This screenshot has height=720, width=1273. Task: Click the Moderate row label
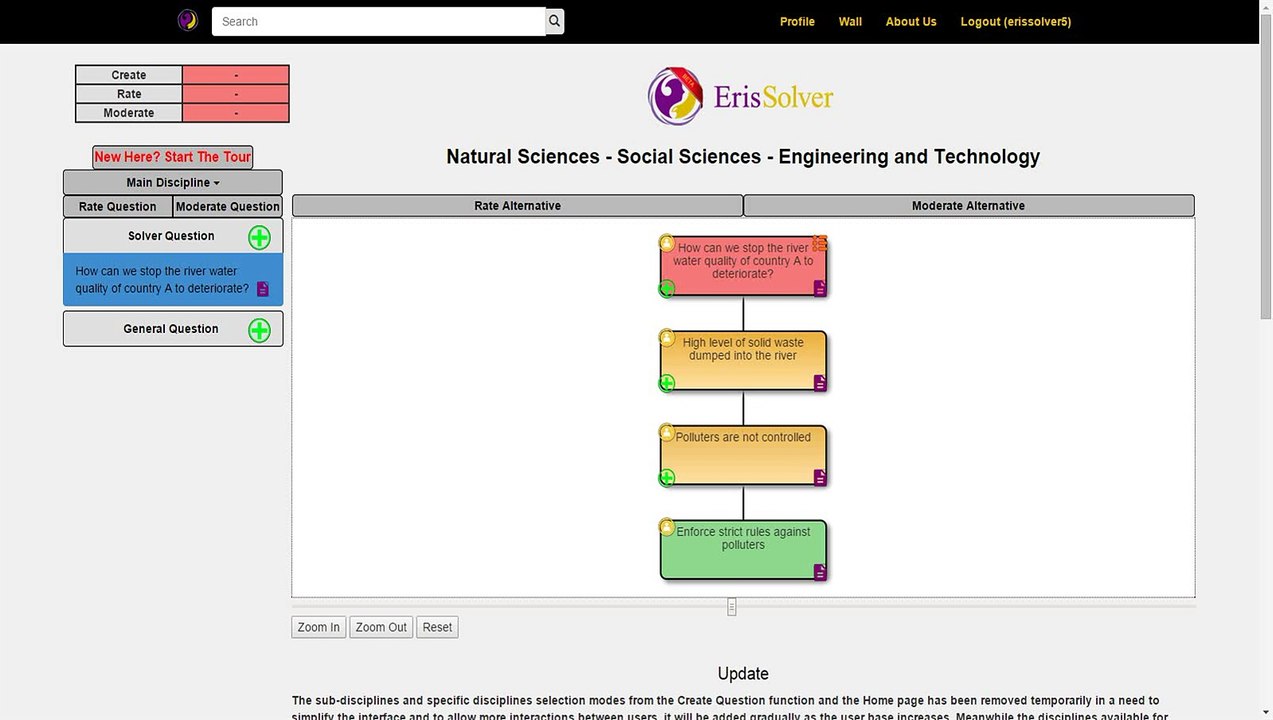click(x=129, y=113)
